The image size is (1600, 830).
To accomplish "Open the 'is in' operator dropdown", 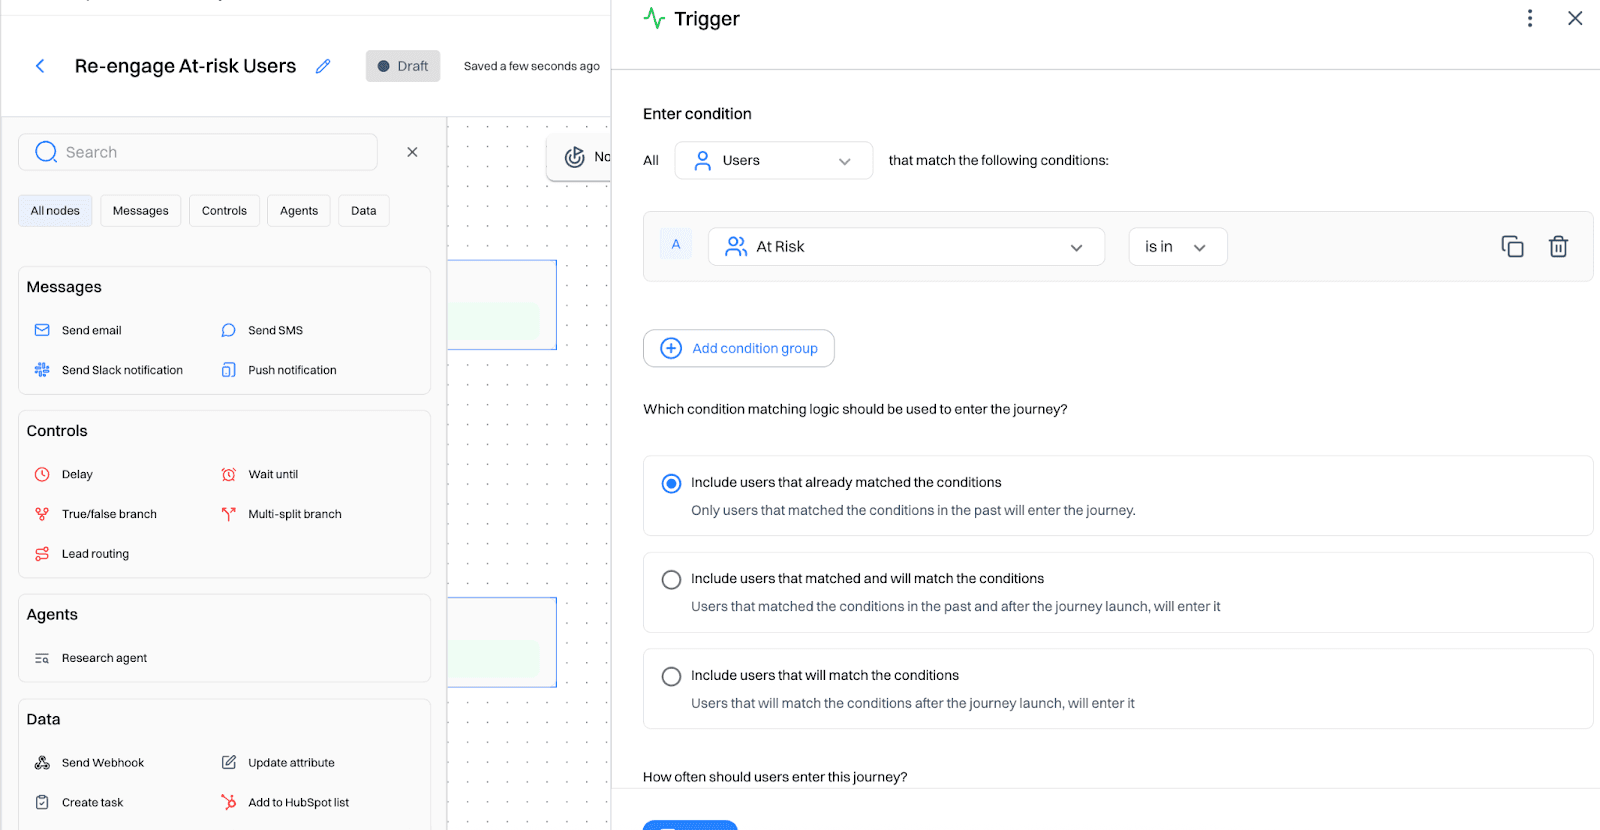I will coord(1176,247).
